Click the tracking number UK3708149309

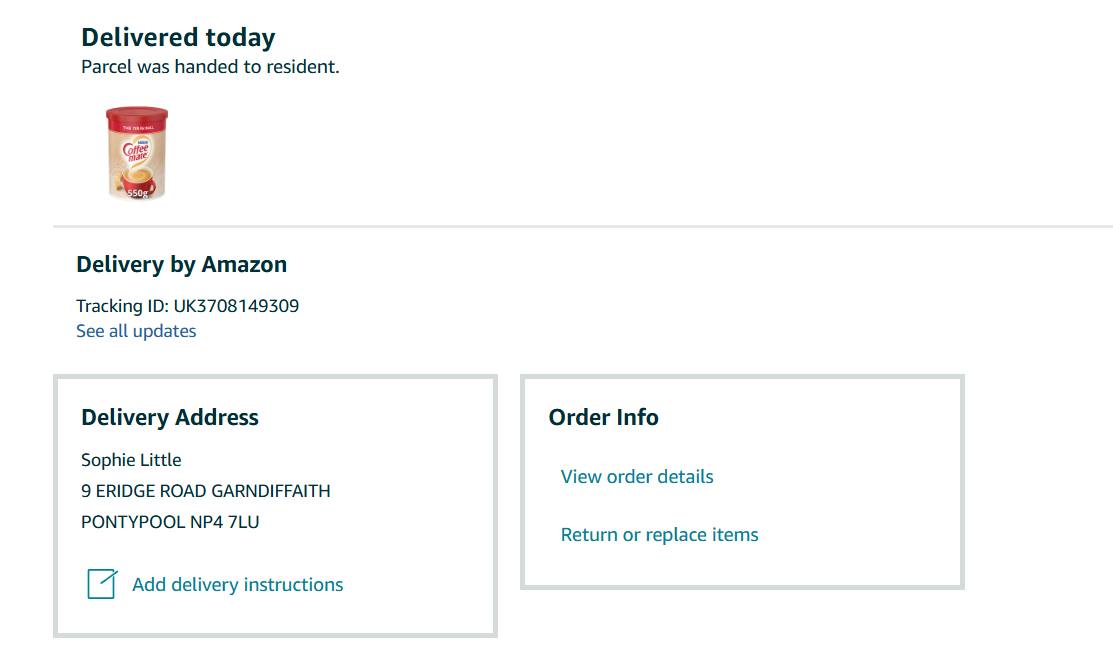point(236,306)
